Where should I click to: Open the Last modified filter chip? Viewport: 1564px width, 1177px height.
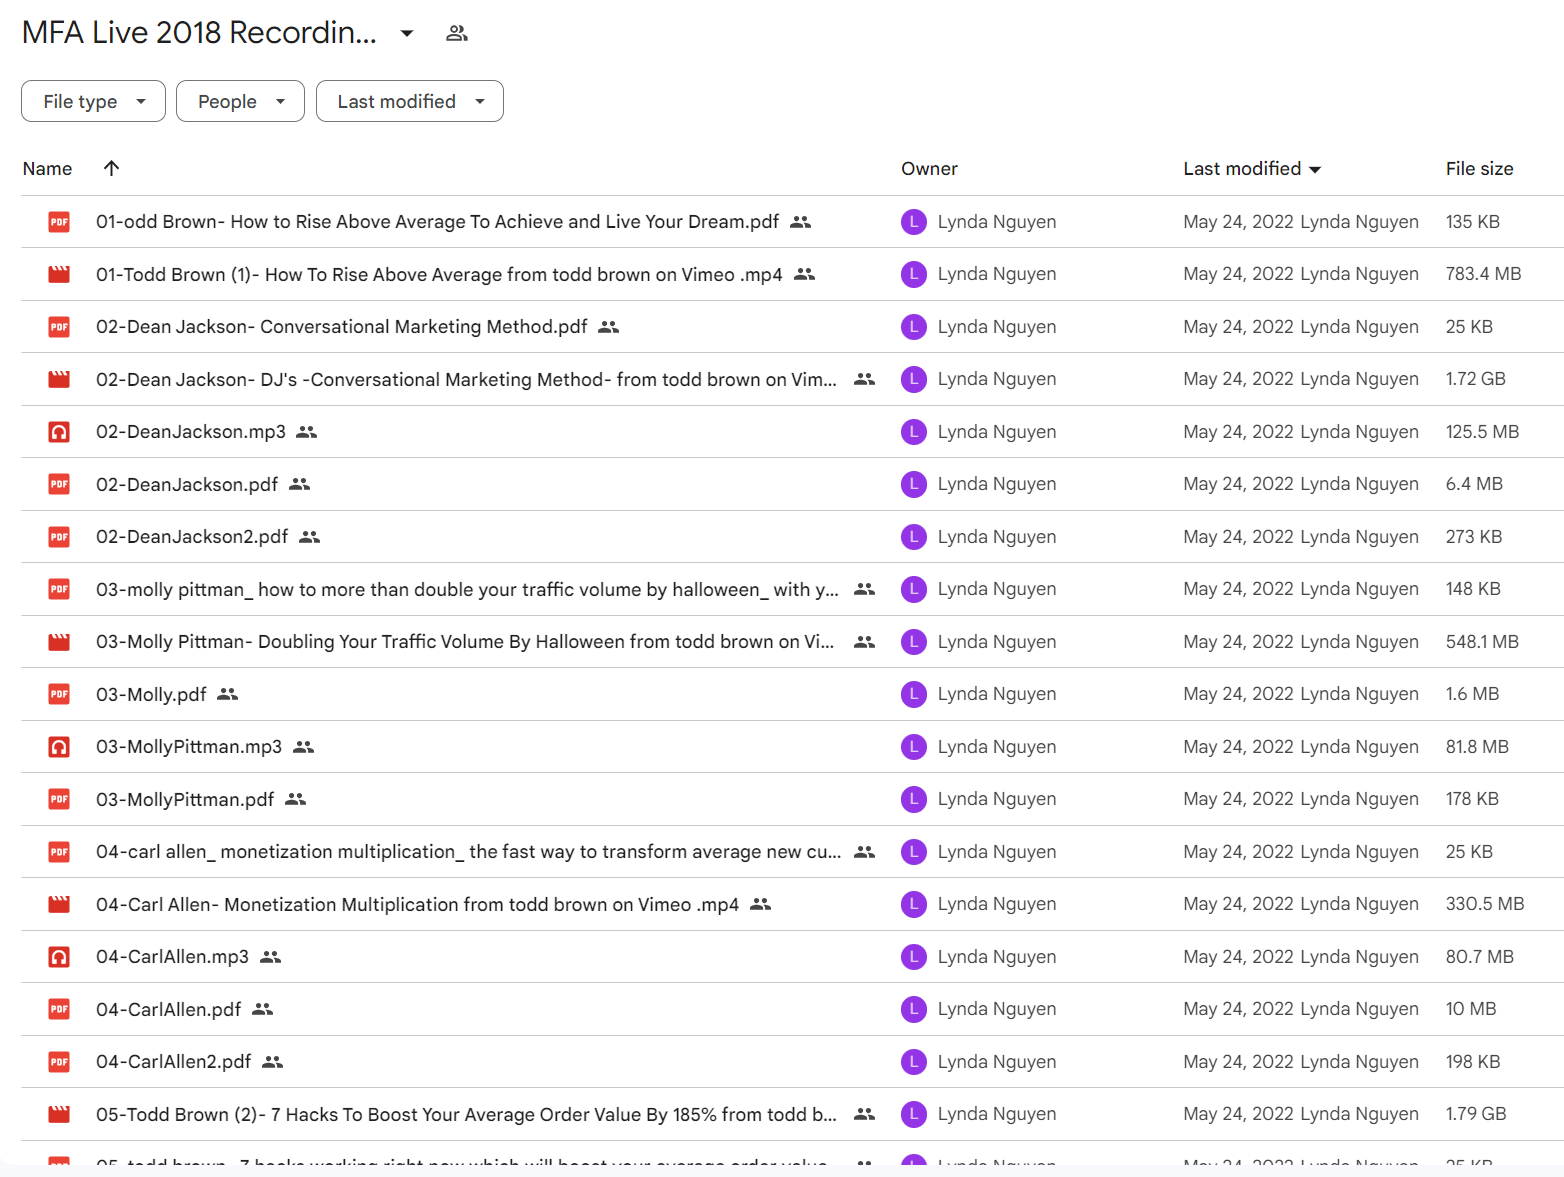click(409, 101)
